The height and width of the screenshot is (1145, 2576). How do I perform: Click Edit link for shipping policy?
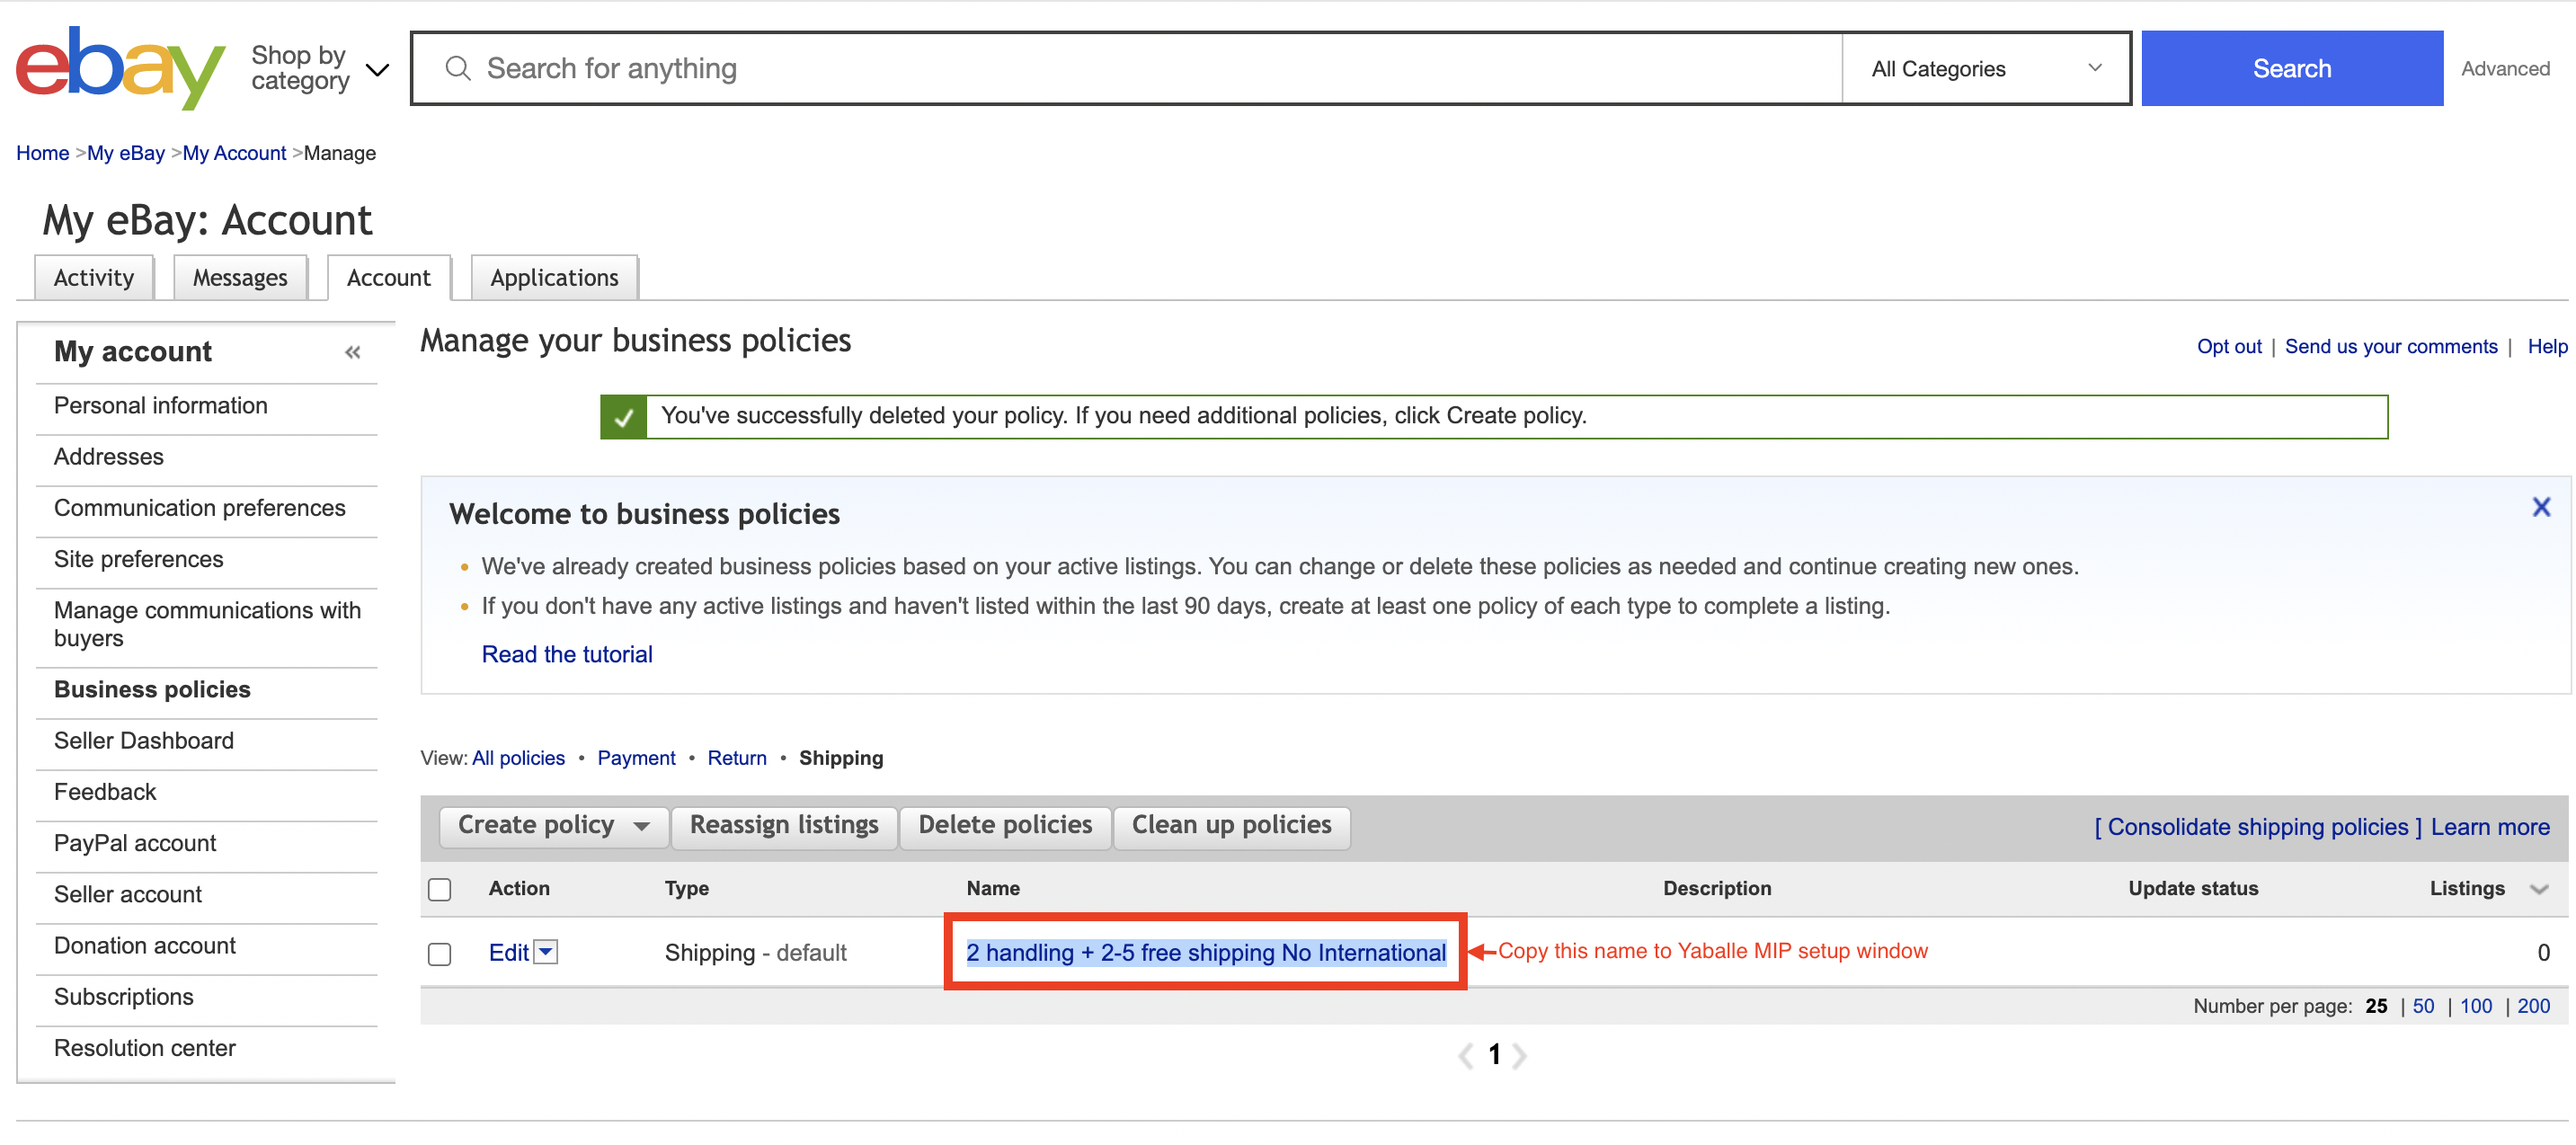pos(508,953)
